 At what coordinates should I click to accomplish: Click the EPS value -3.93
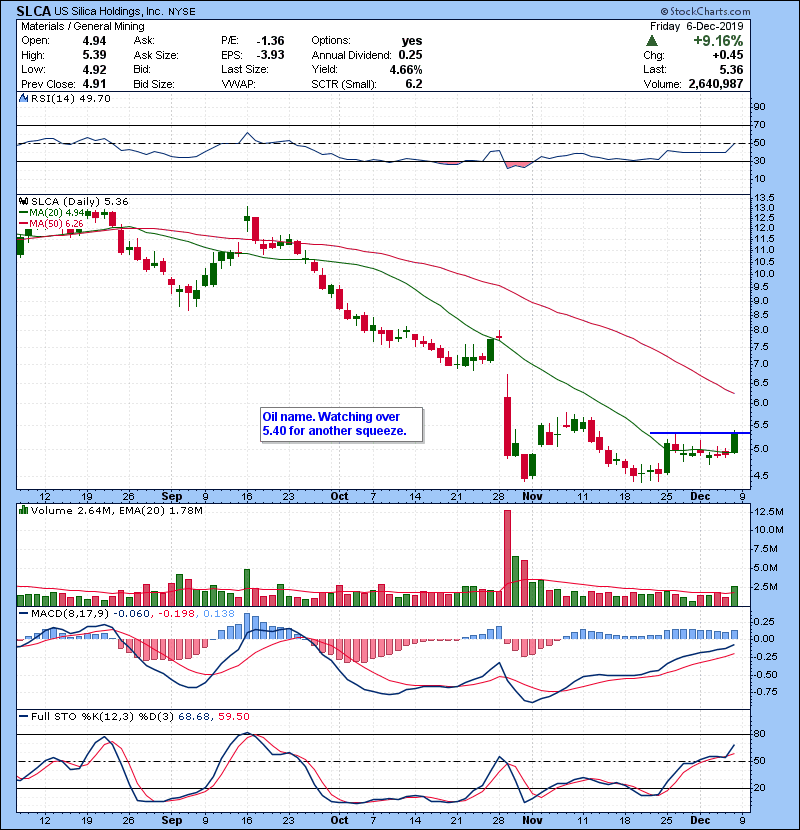pos(271,55)
